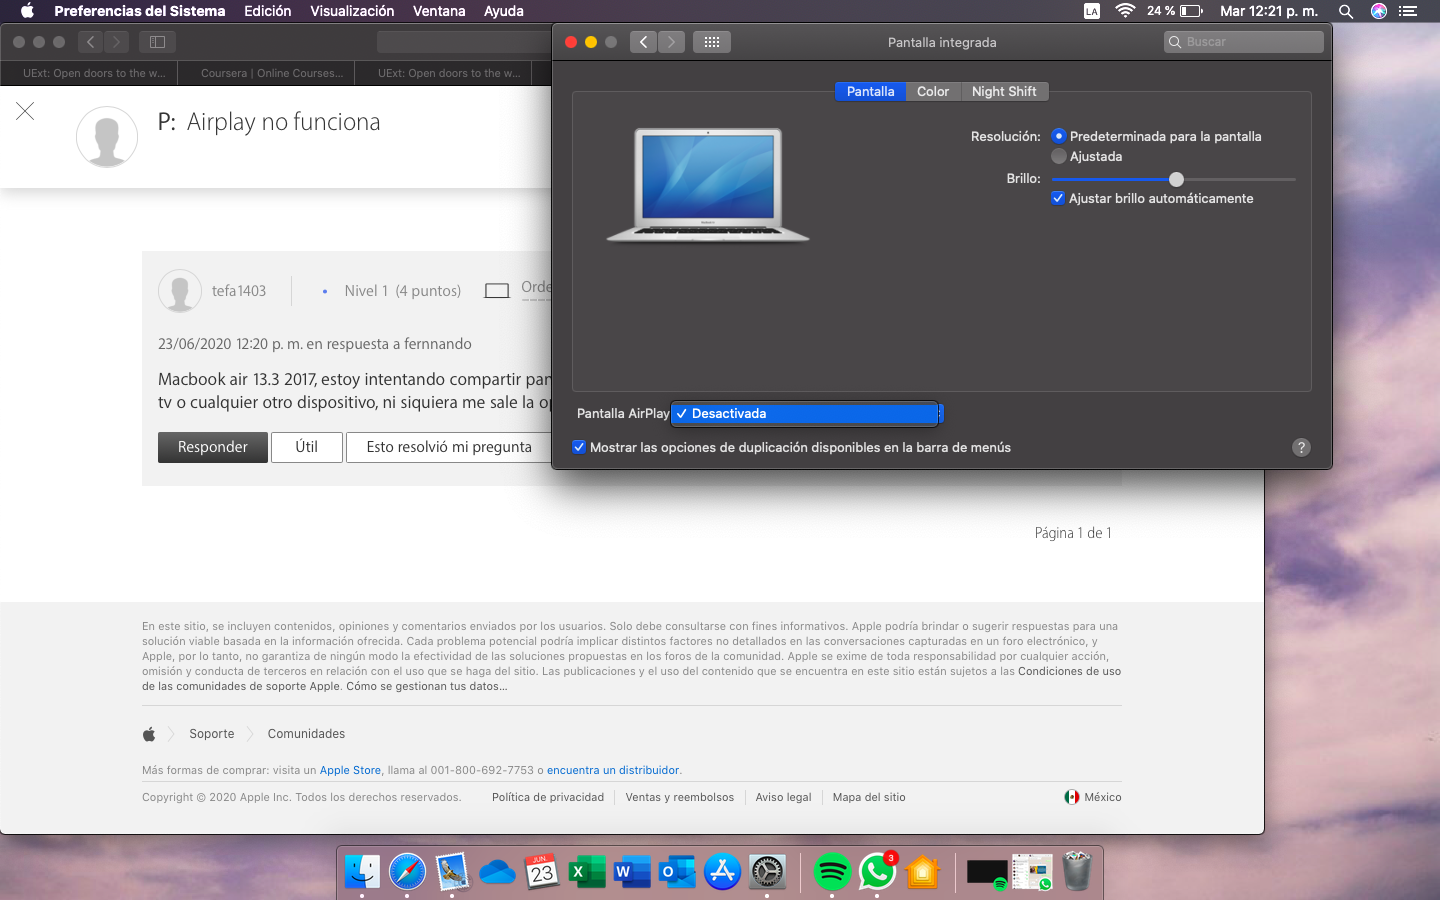1440x900 pixels.
Task: Switch to the Color tab
Action: (x=932, y=91)
